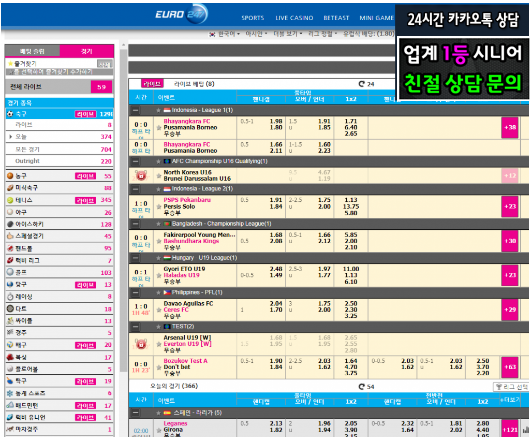This screenshot has height=437, width=531.
Task: Toggle favorite star for Fakirerpool Young Men match
Action: (158, 241)
